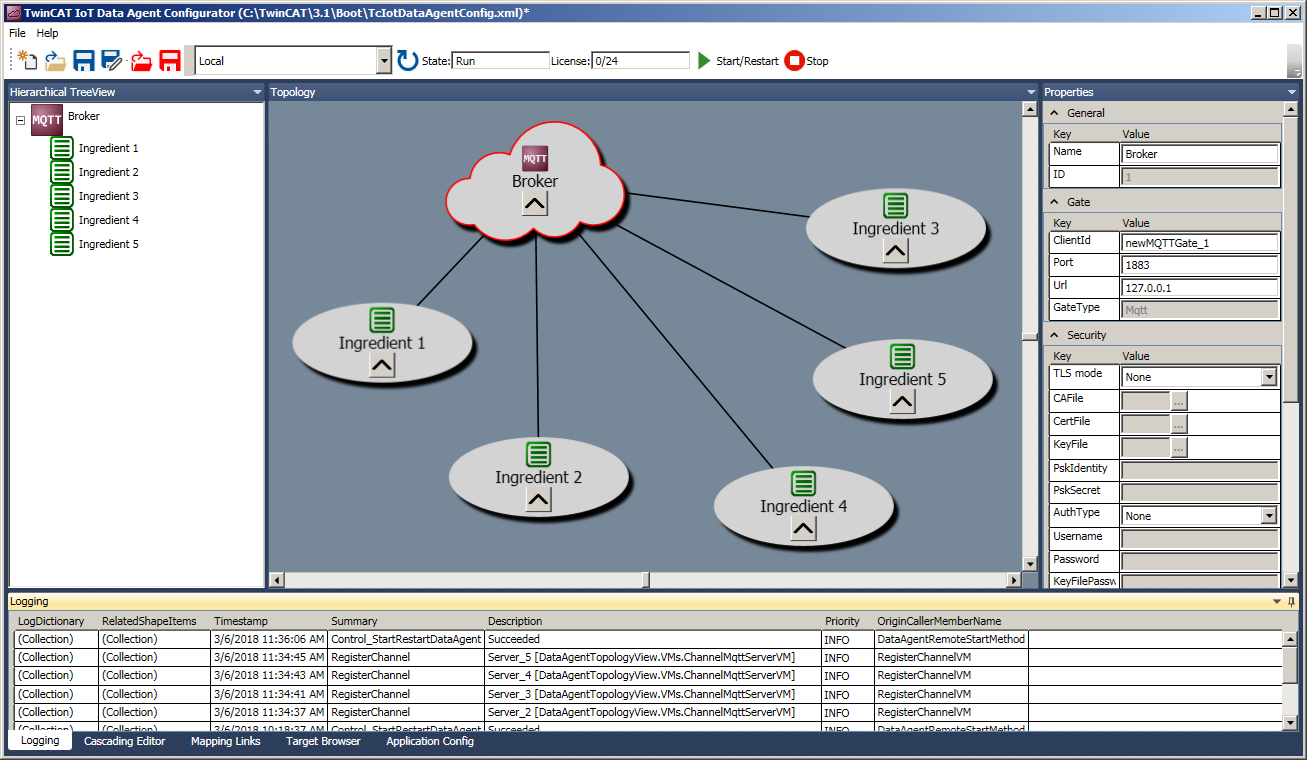Click the Name field containing Broker
Screen dimensions: 1307x760
click(1200, 154)
